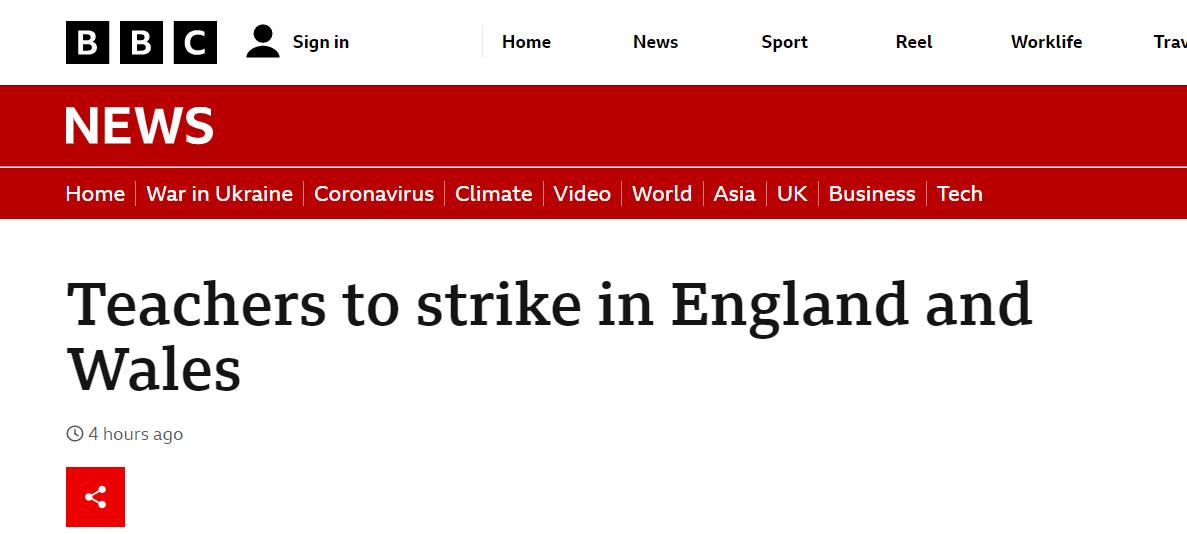Open the Asia news section

[x=734, y=194]
